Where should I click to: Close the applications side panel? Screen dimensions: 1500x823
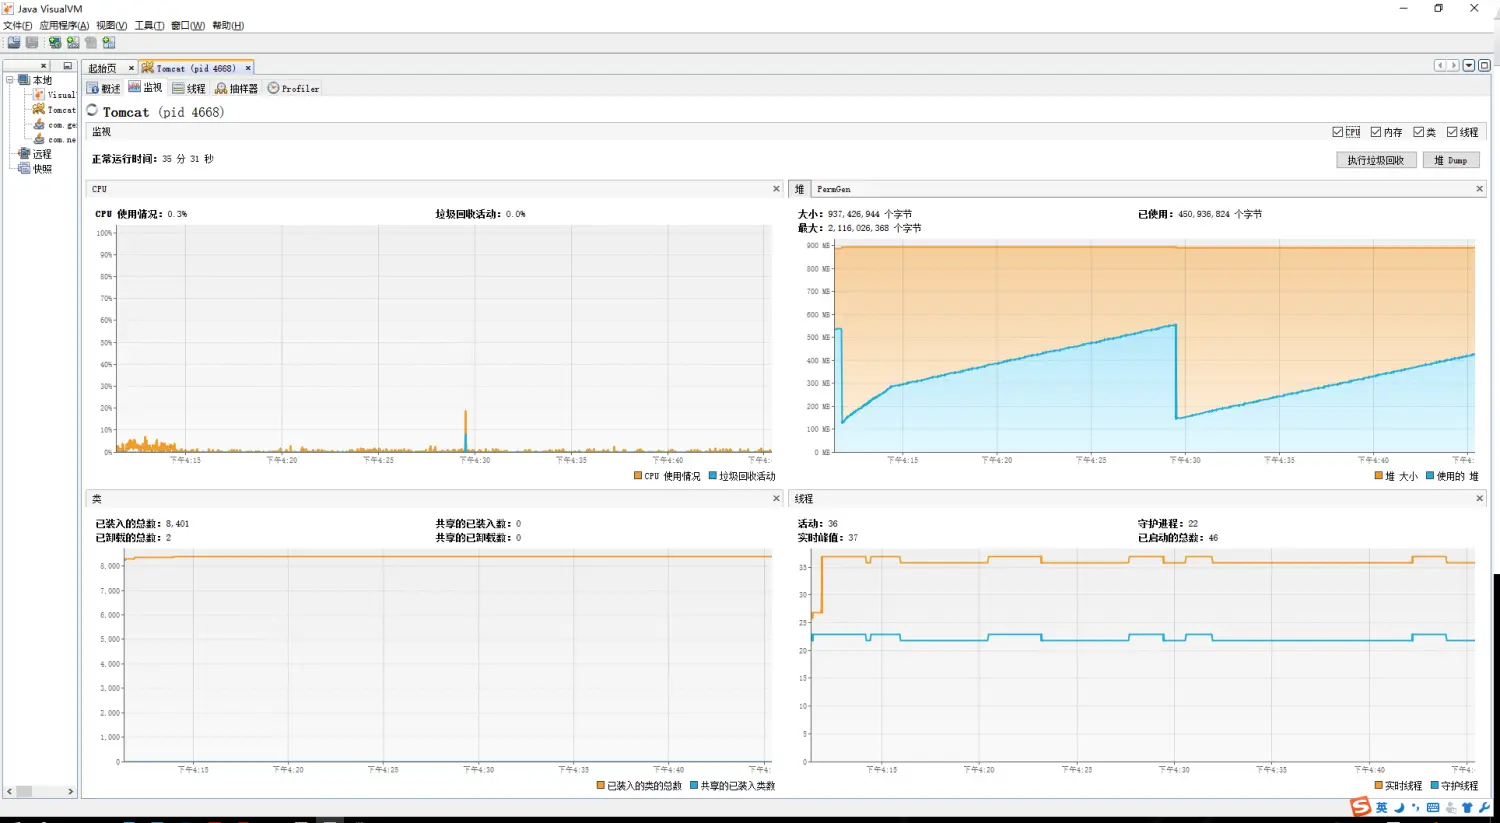pyautogui.click(x=43, y=66)
